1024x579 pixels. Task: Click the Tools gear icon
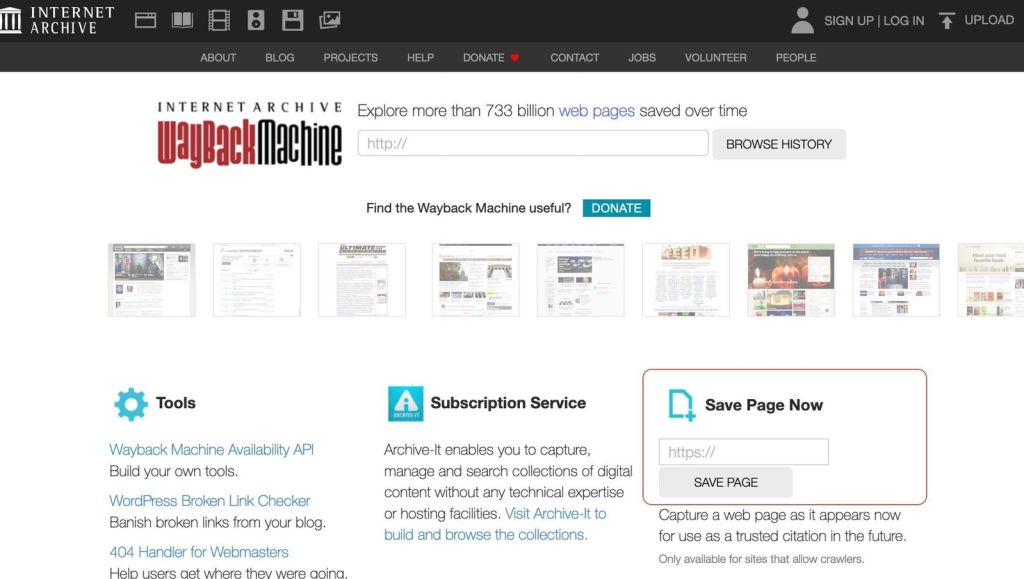pyautogui.click(x=131, y=404)
